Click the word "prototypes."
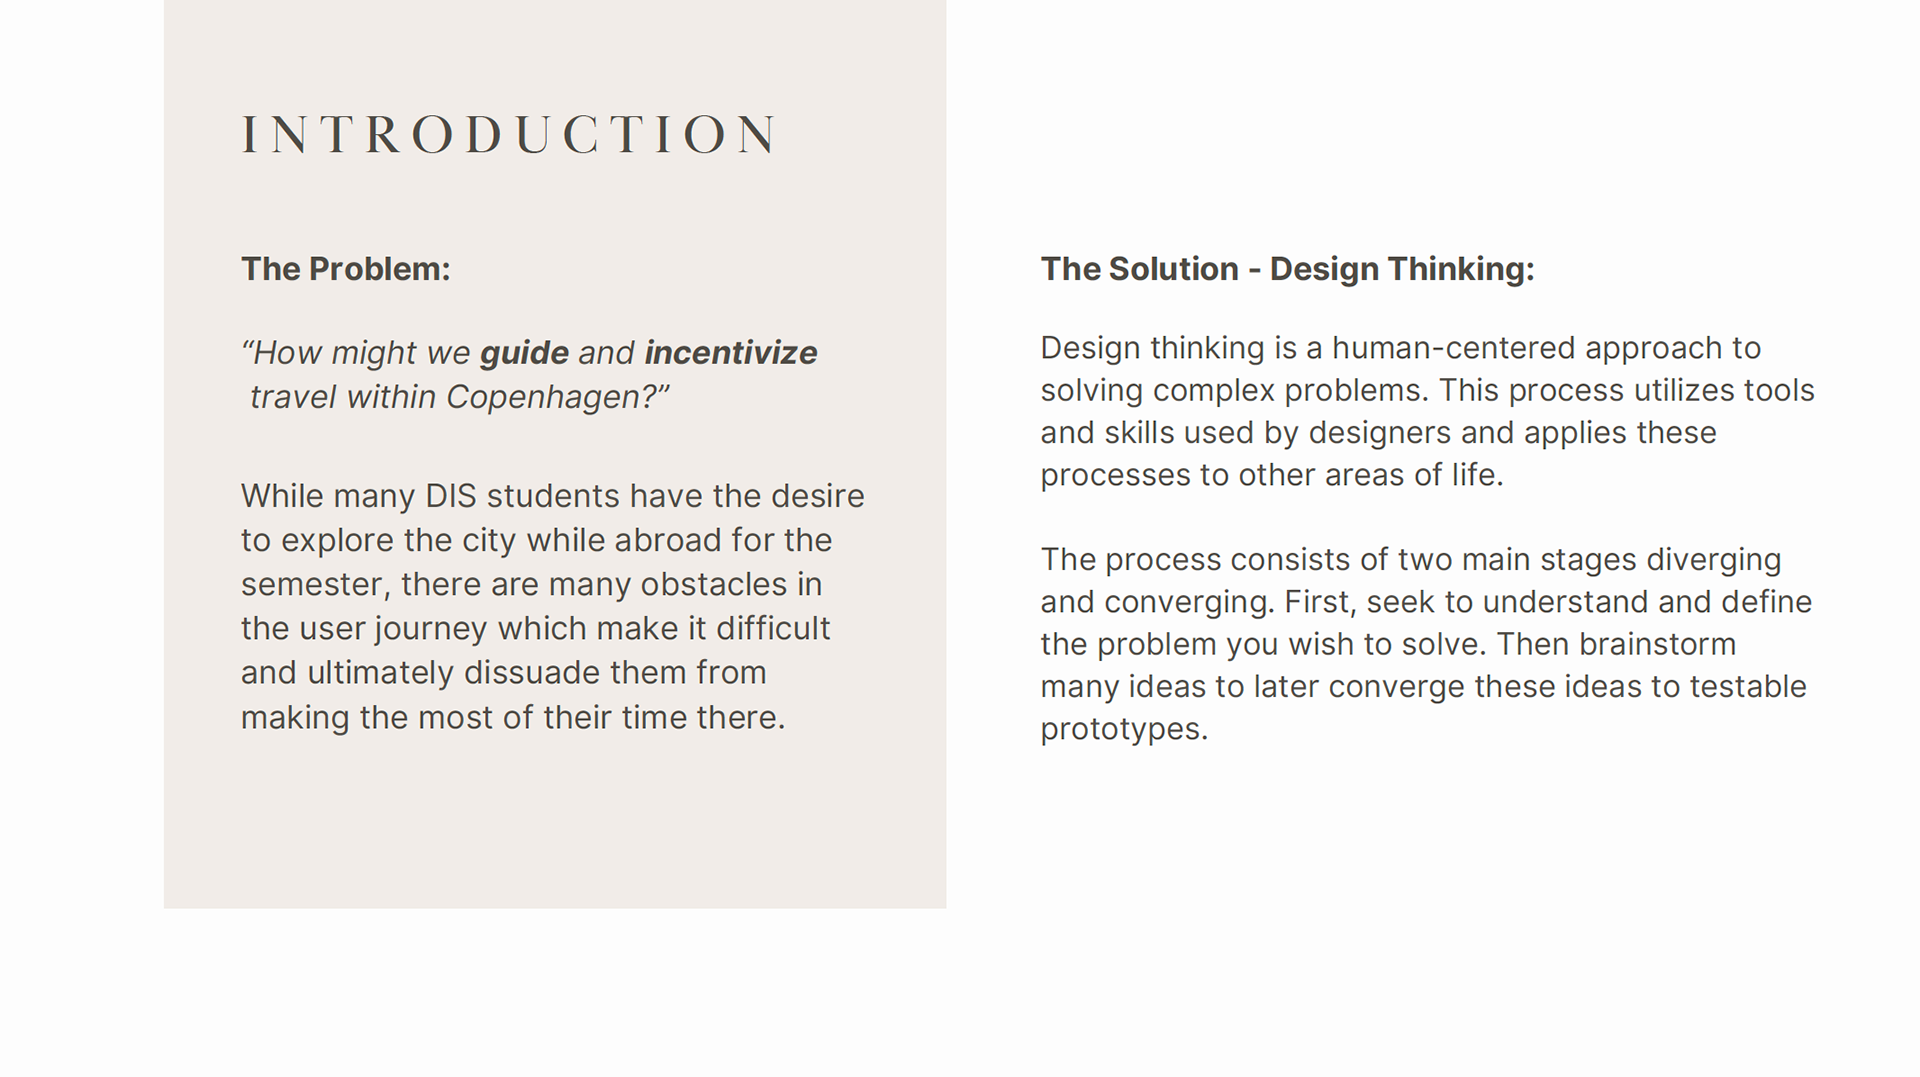 pyautogui.click(x=1124, y=729)
